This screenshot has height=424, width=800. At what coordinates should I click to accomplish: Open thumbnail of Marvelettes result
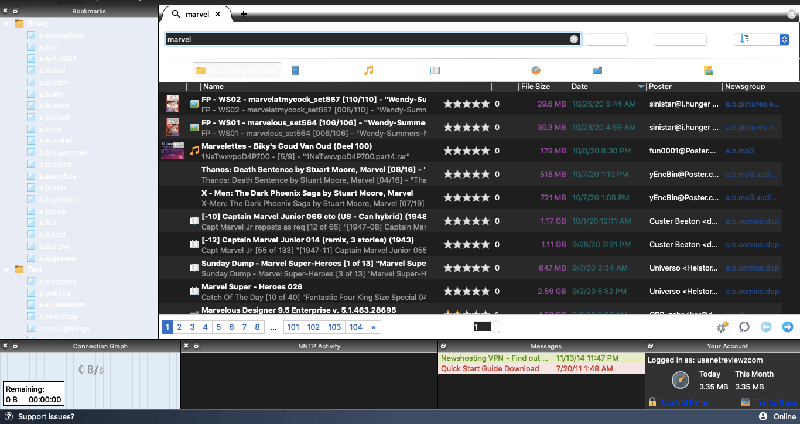click(172, 151)
